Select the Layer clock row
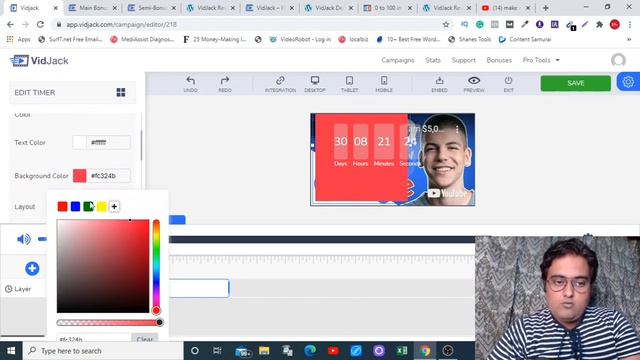Viewport: 640px width, 360px height. tap(18, 289)
